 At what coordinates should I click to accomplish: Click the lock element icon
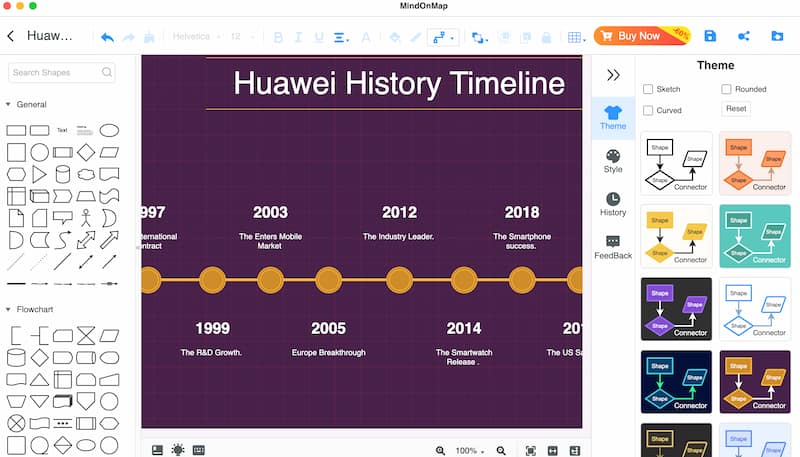click(546, 37)
